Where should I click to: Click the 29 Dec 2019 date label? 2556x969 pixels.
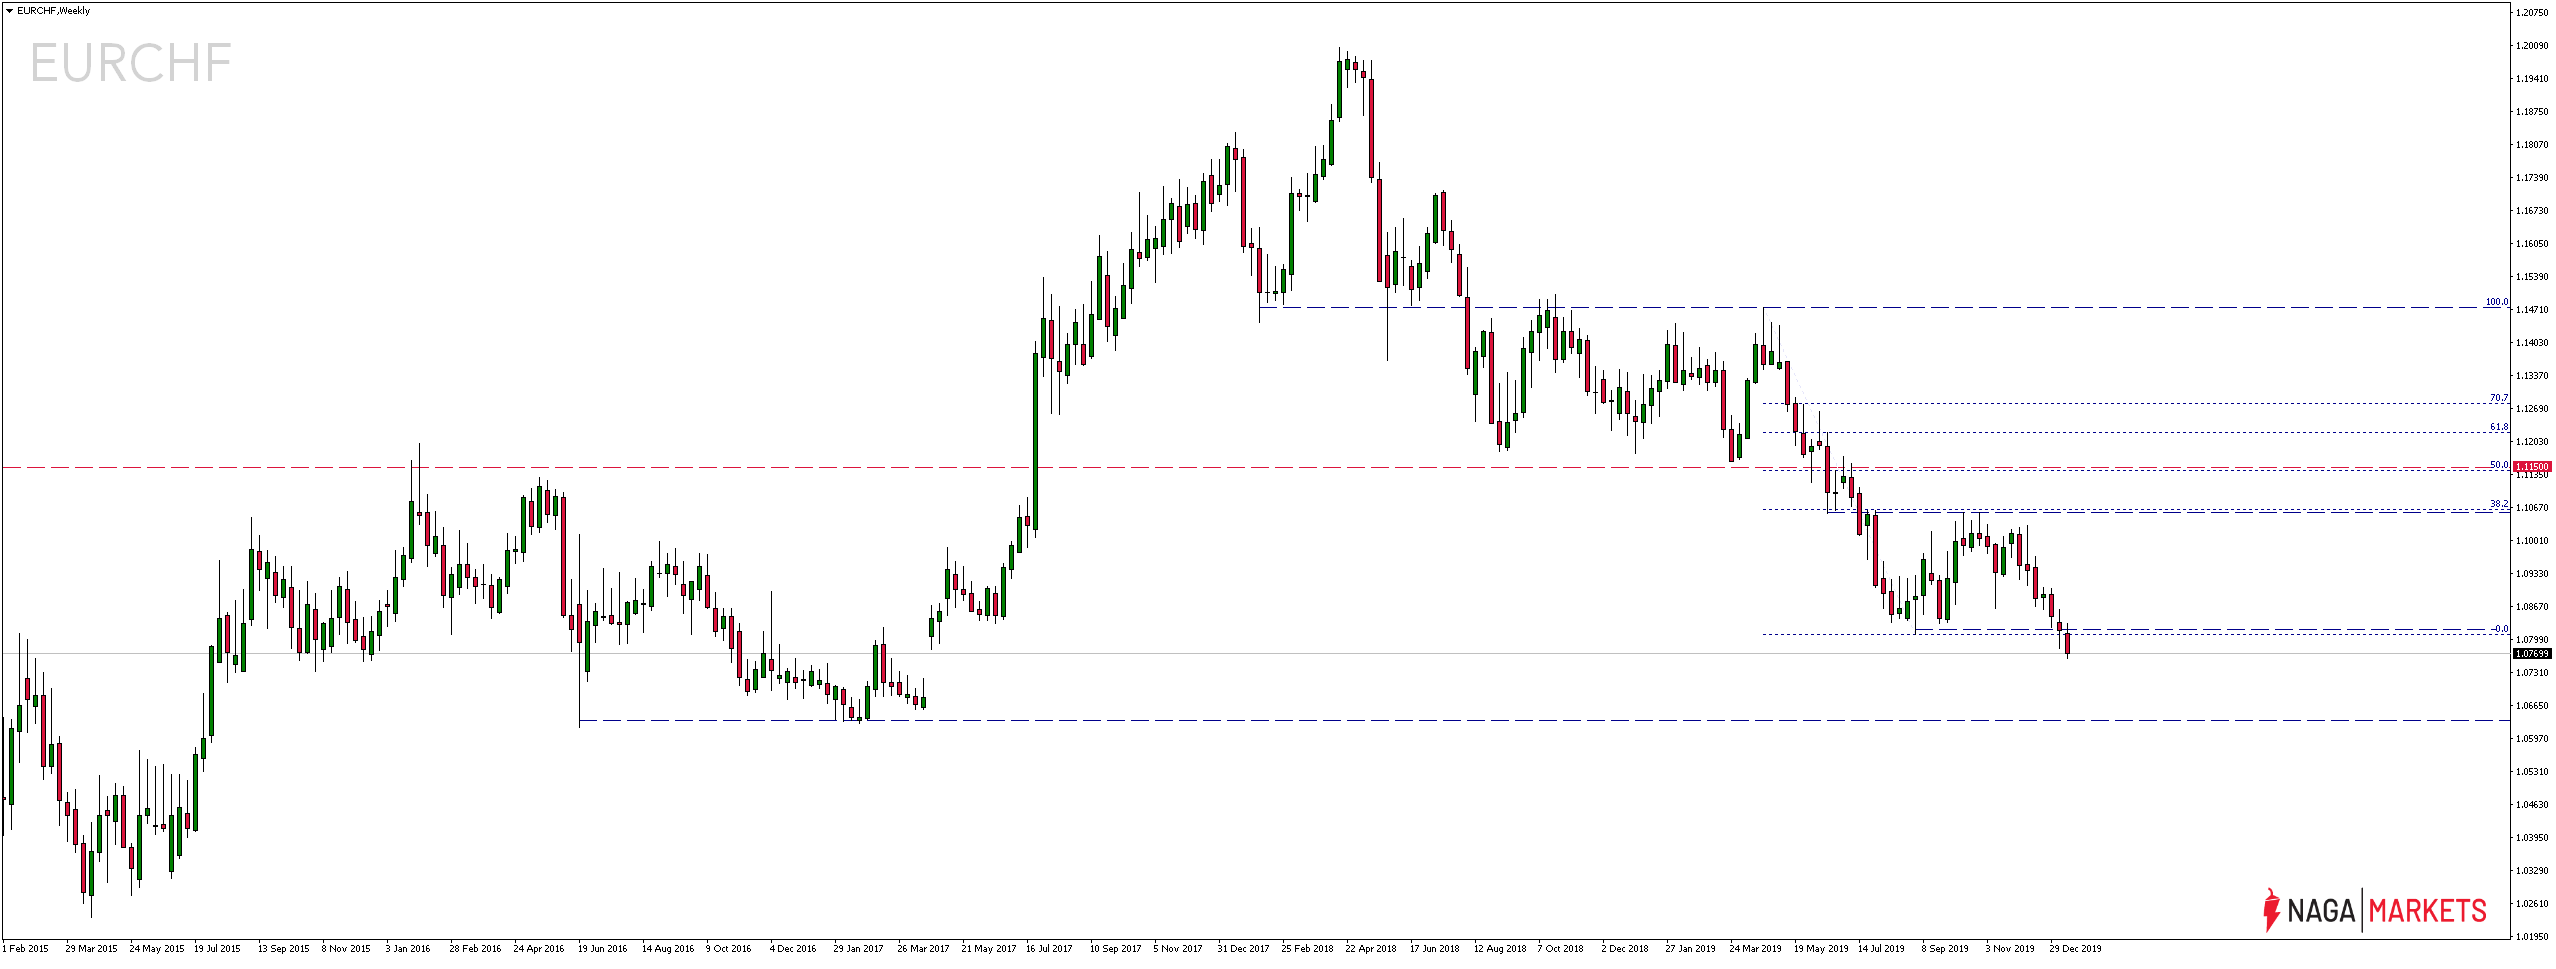(x=2076, y=949)
